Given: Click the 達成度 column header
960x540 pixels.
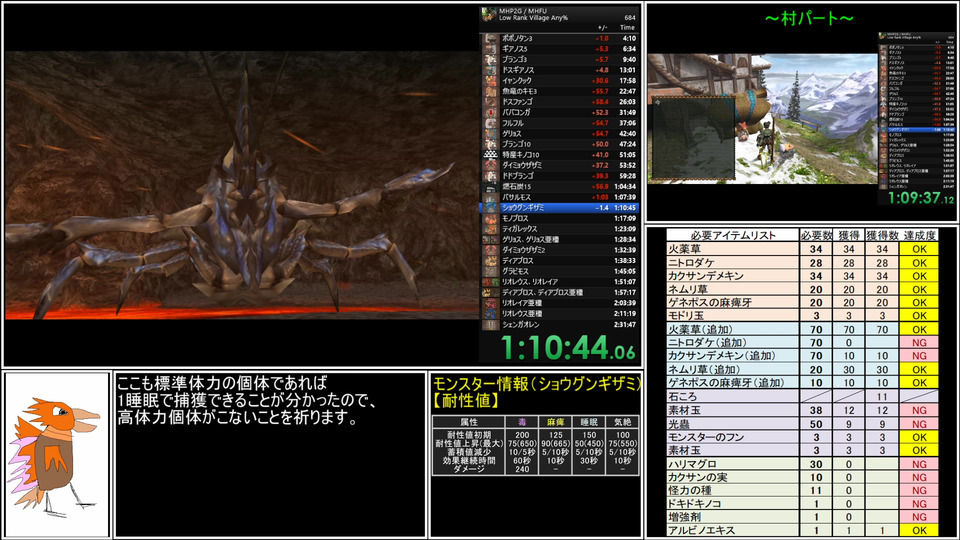Looking at the screenshot, I should [919, 235].
